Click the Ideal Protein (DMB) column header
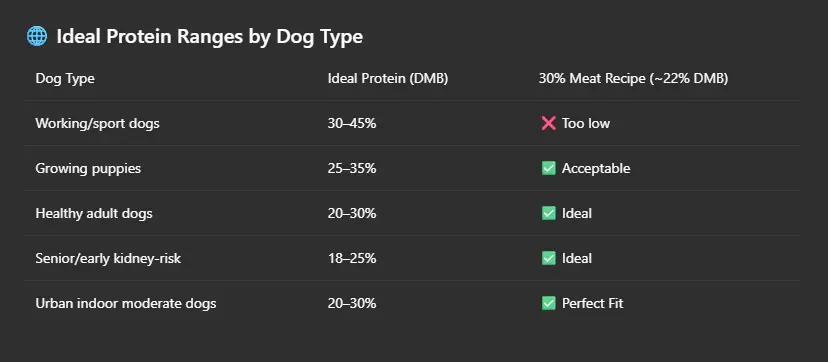828x362 pixels. pos(388,79)
